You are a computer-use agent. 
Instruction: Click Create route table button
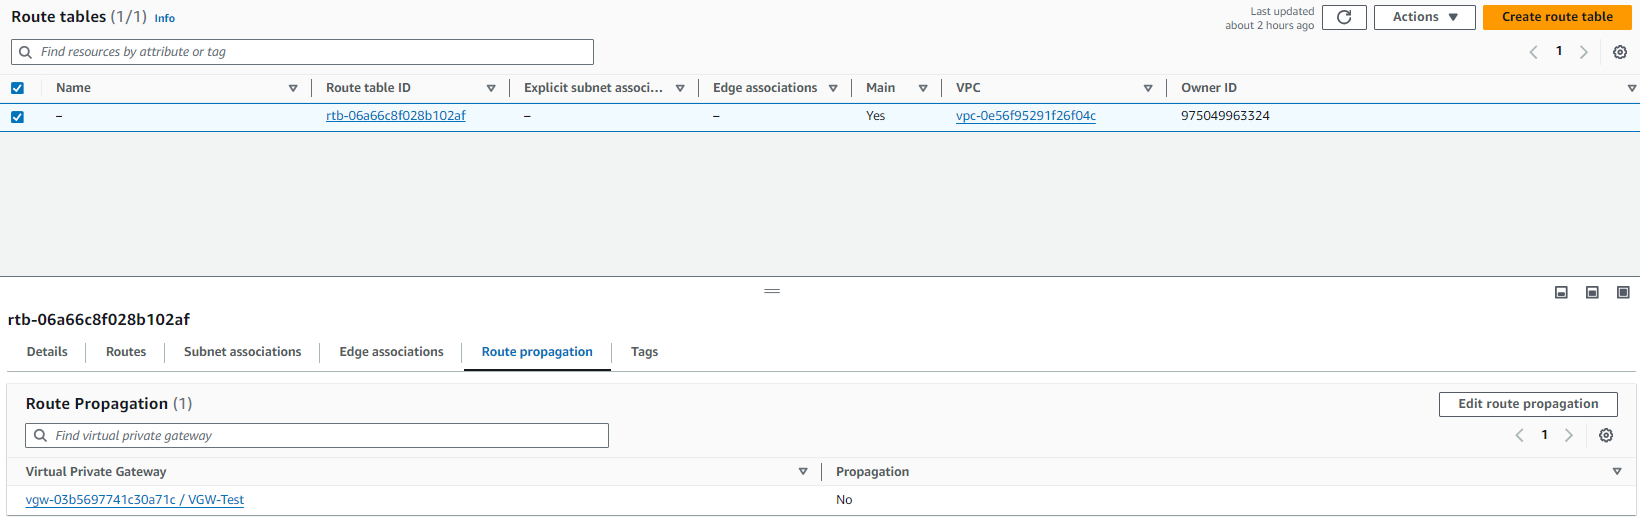(1557, 17)
